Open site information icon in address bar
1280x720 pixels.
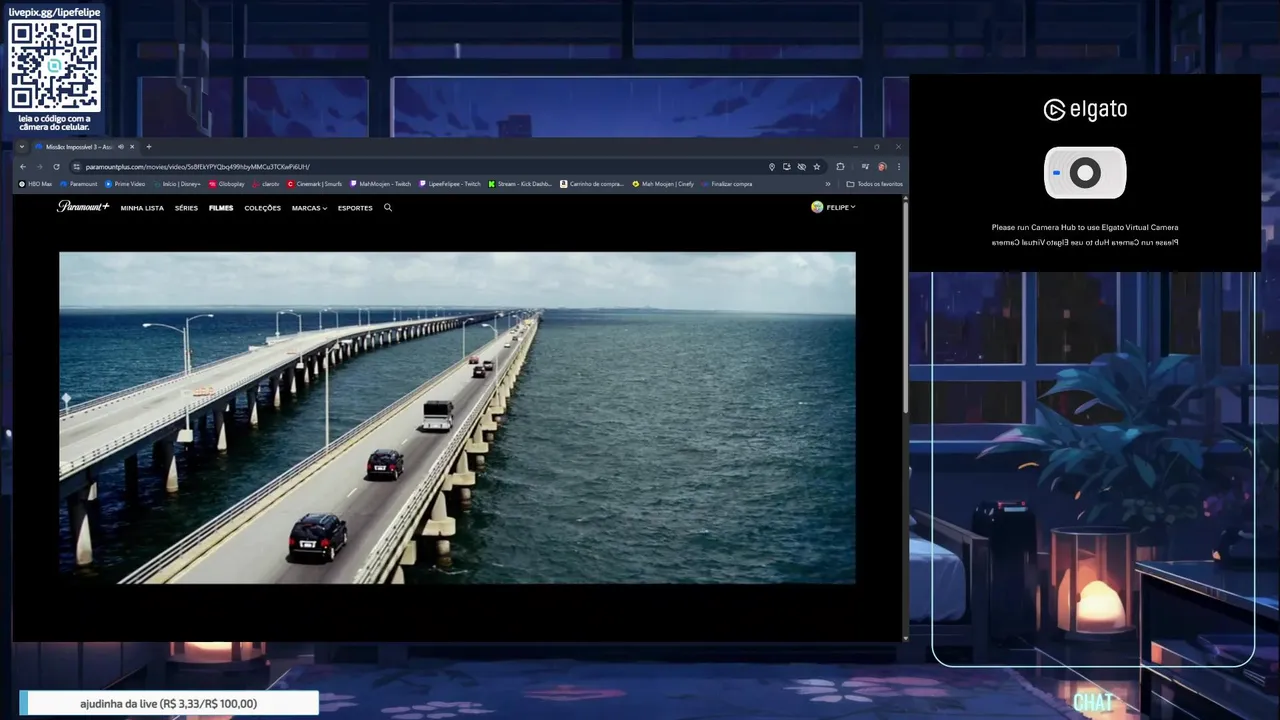coord(76,167)
